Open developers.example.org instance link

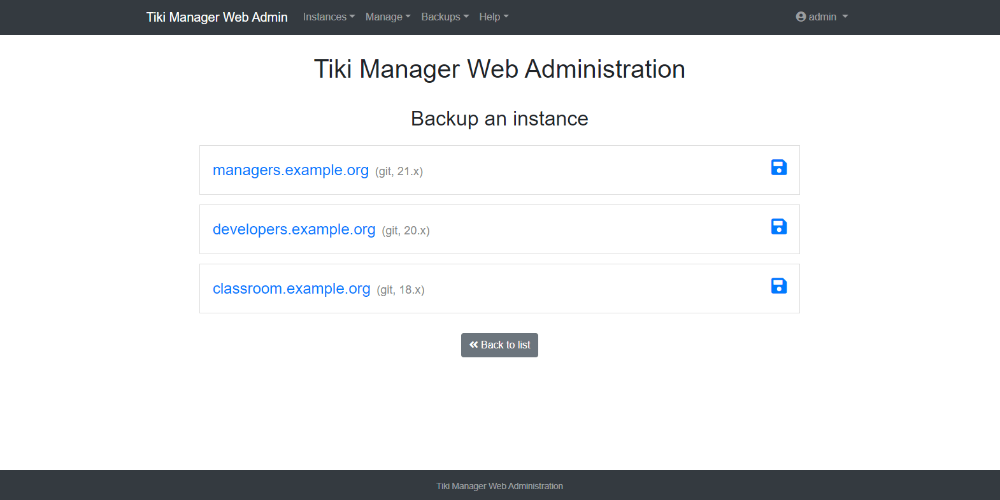click(294, 230)
